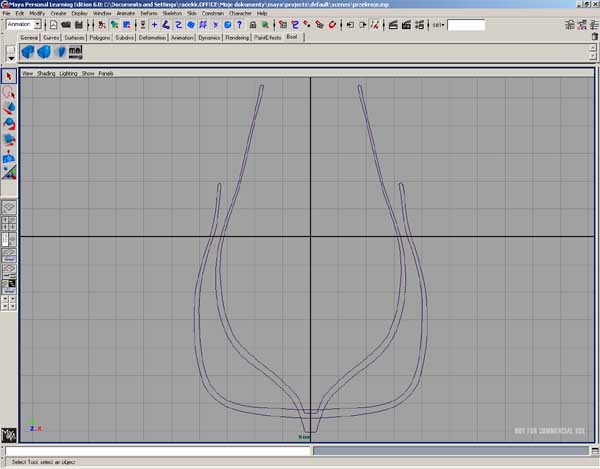The image size is (600, 469).
Task: Open viewport Shading menu
Action: pyautogui.click(x=46, y=73)
